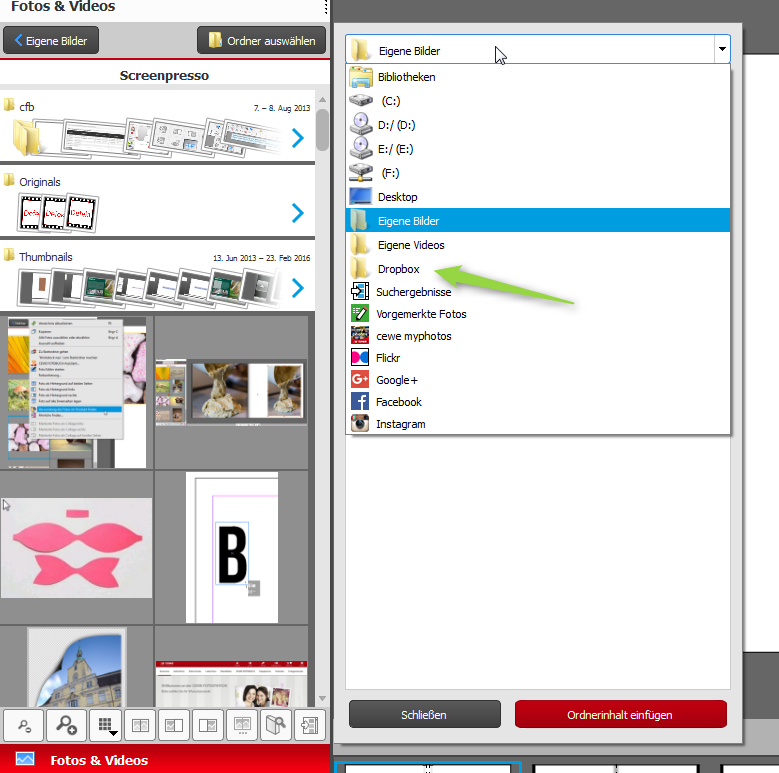Image resolution: width=779 pixels, height=773 pixels.
Task: Select the website screenshot thumbnail
Action: pyautogui.click(x=231, y=684)
